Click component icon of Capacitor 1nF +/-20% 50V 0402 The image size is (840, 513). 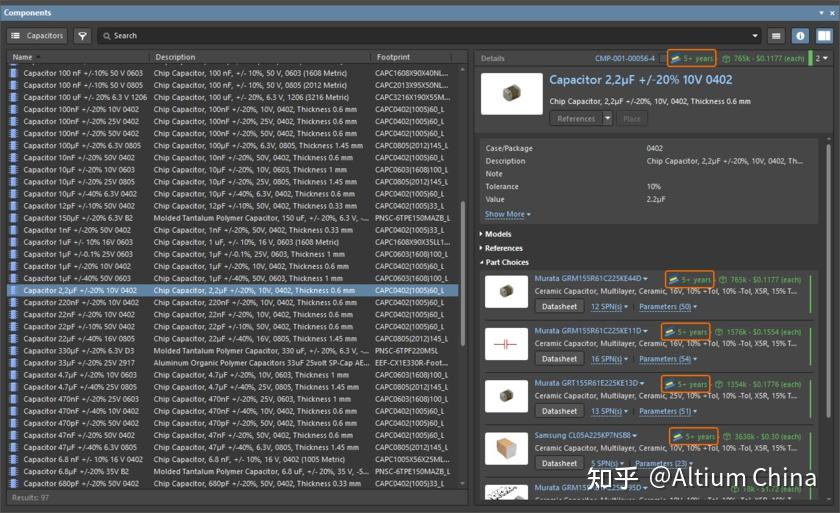[x=14, y=230]
